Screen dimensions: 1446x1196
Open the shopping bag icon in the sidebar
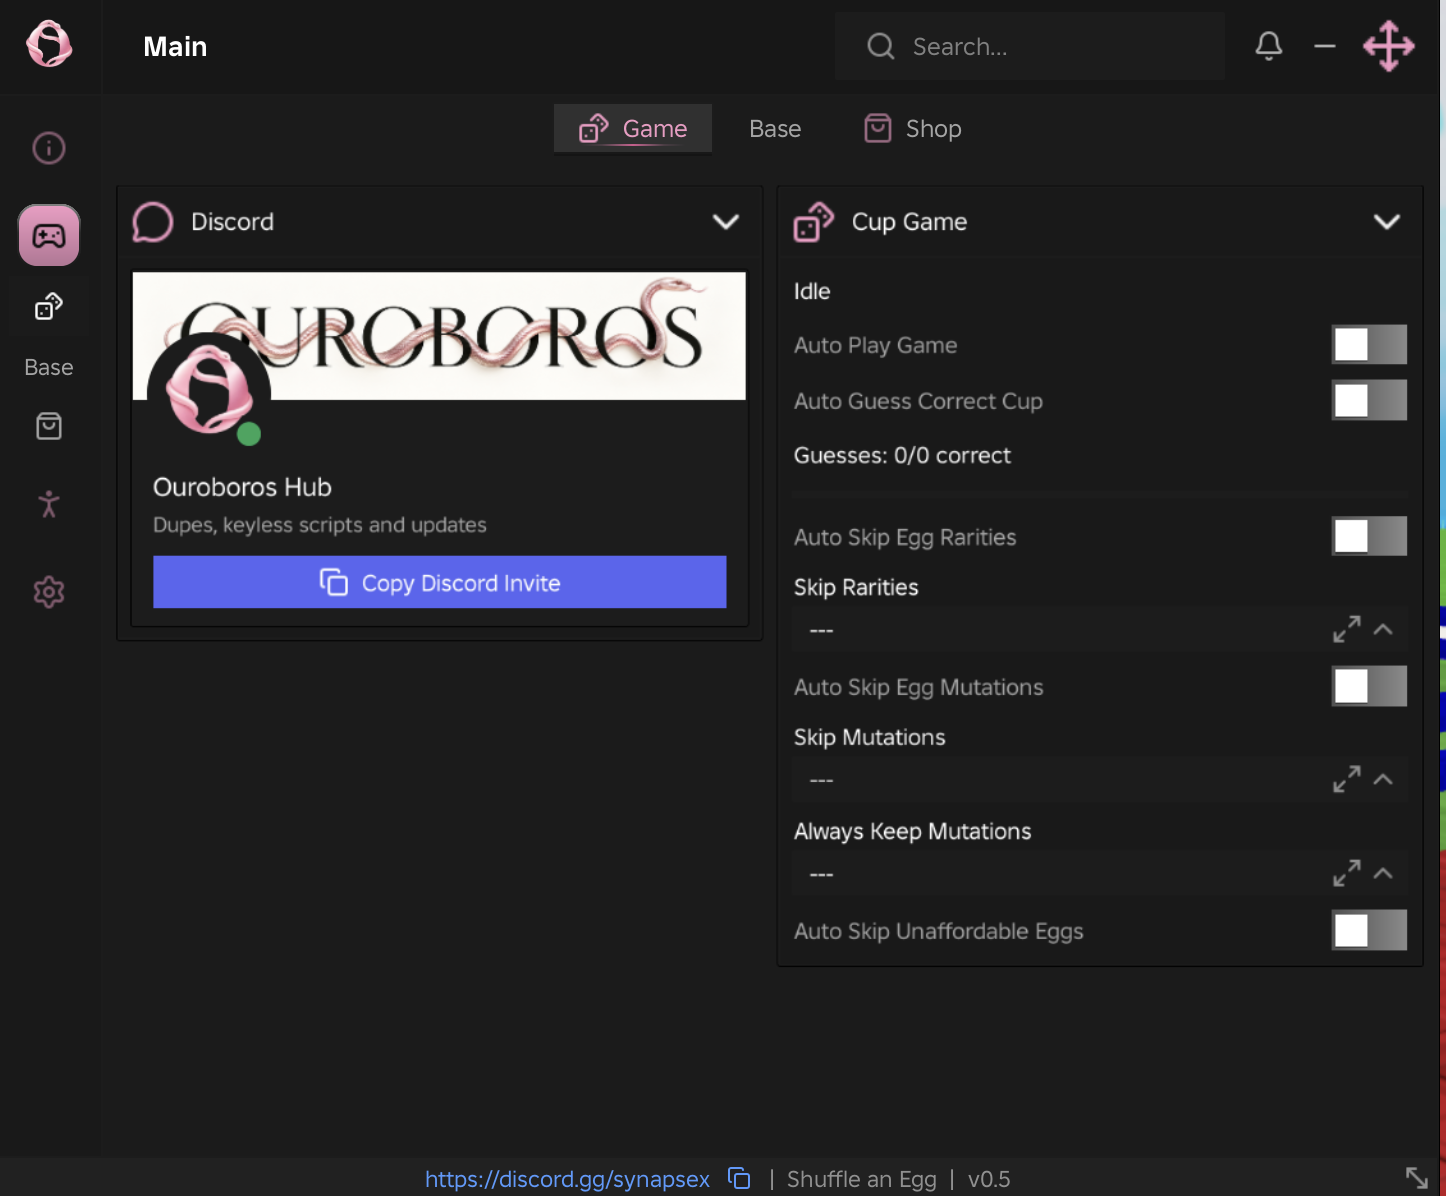coord(49,426)
